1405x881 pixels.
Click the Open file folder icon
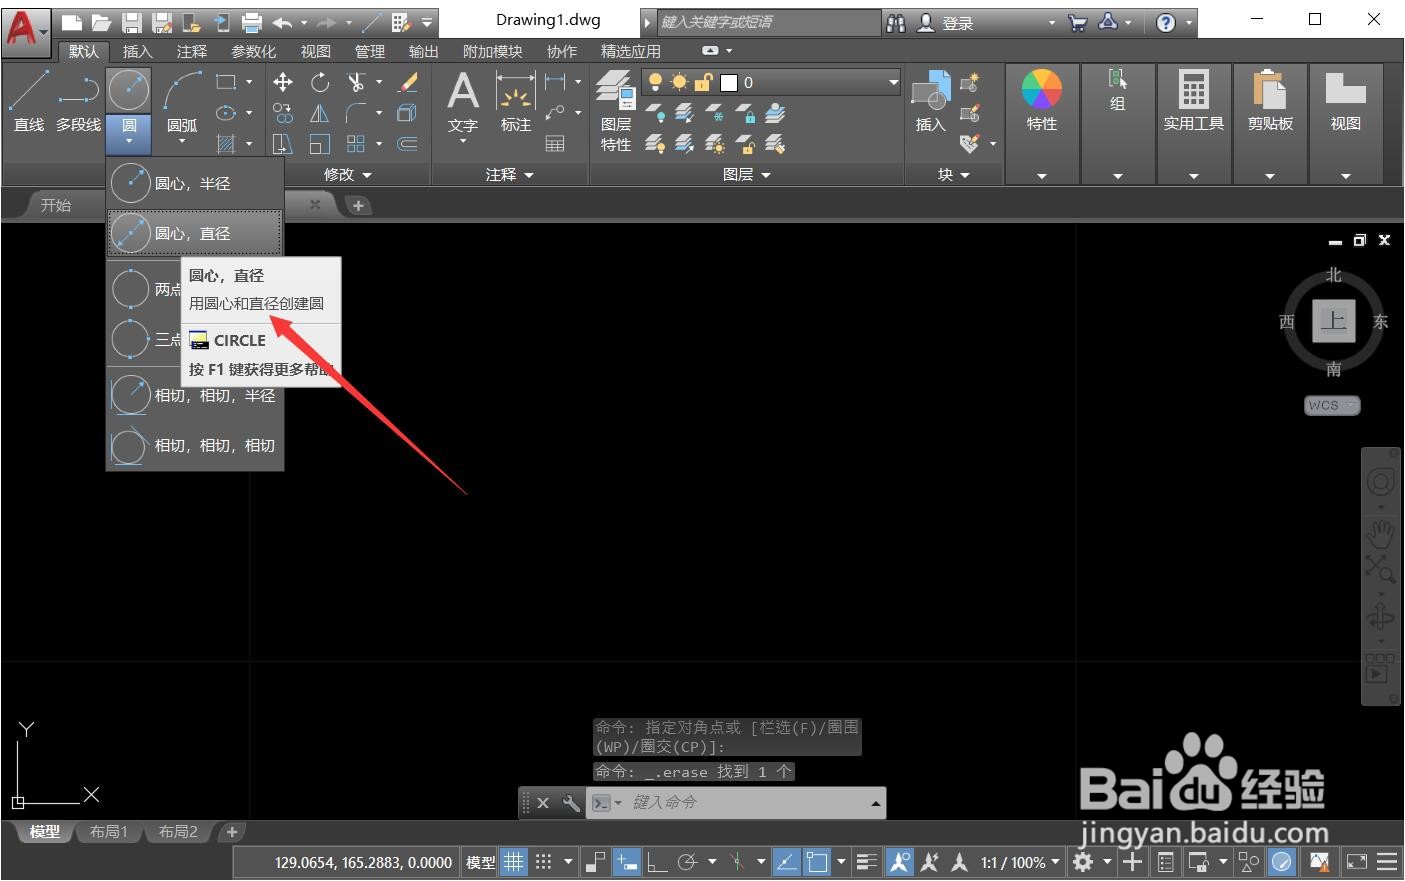tap(101, 22)
